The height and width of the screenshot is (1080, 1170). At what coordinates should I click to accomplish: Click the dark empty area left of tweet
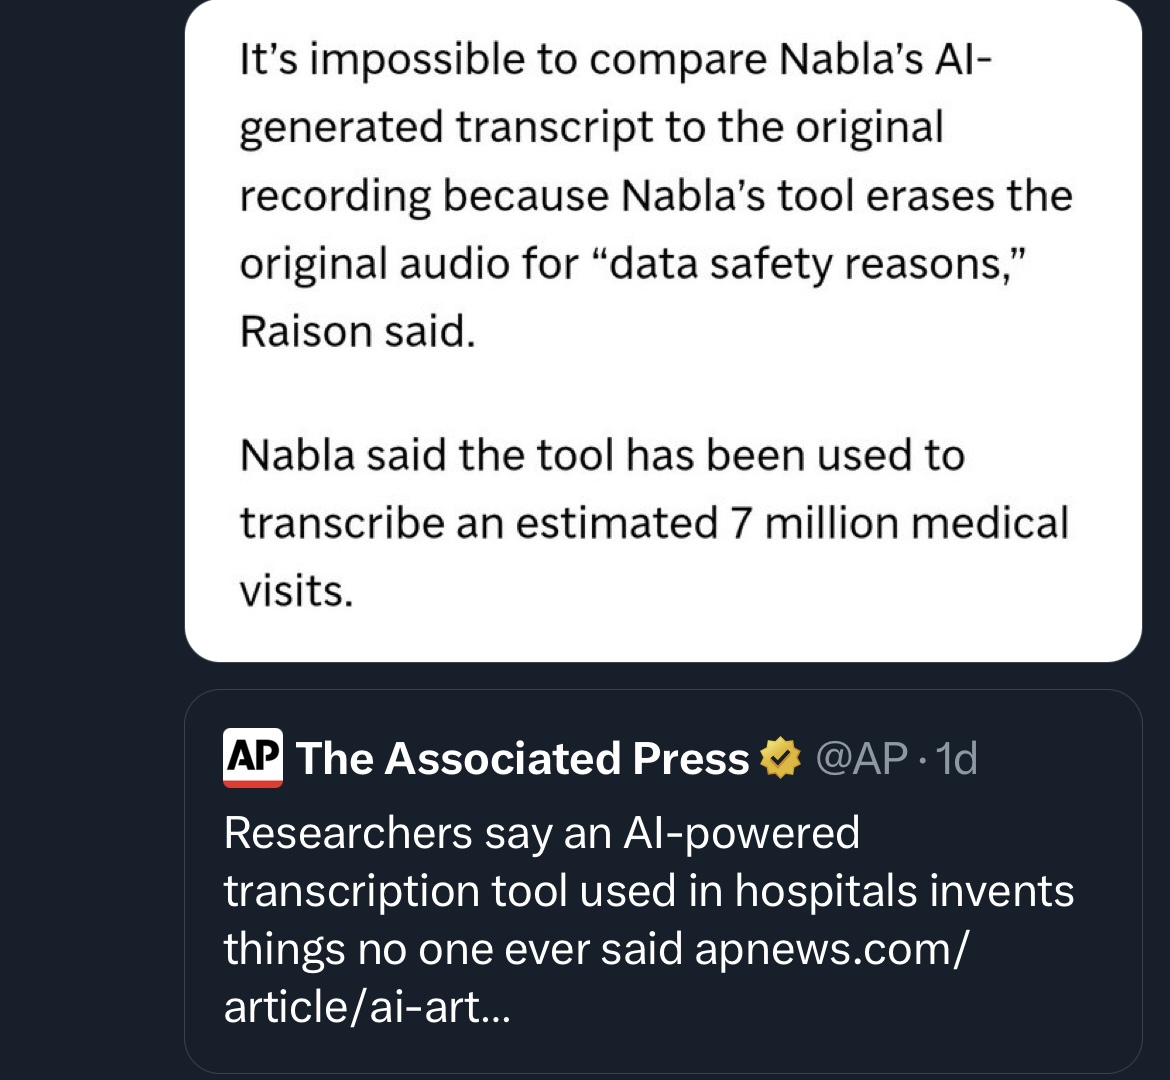[x=90, y=500]
